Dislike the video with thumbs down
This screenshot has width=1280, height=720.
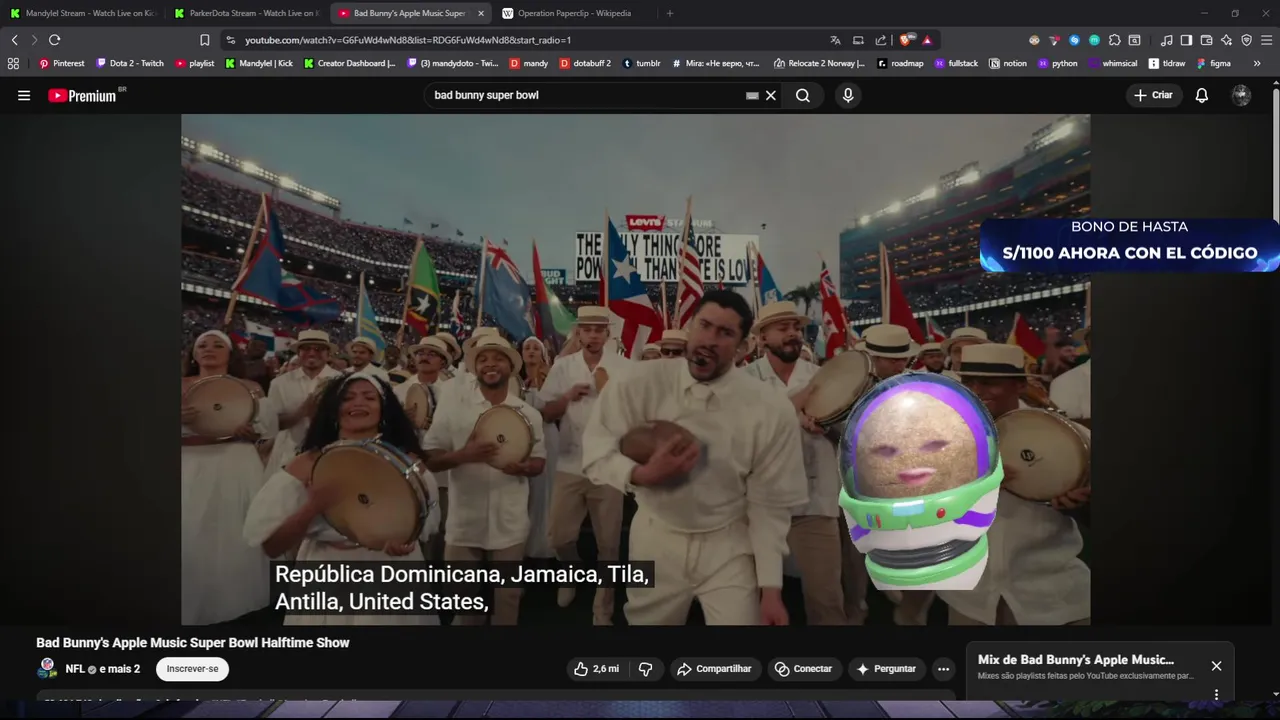(x=646, y=669)
